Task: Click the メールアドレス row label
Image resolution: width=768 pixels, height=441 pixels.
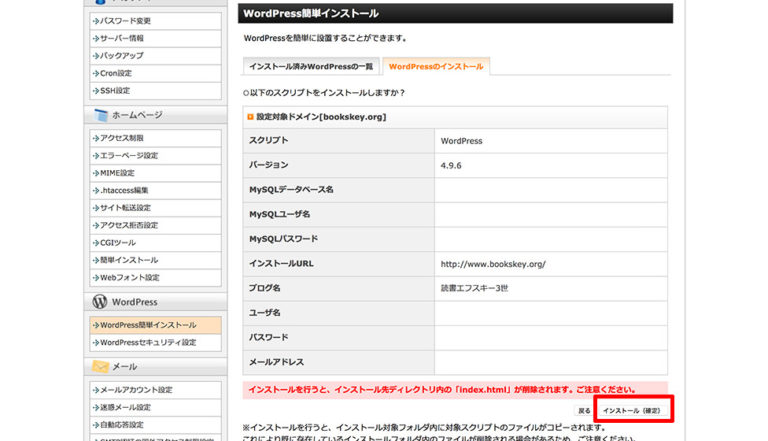Action: (x=276, y=362)
